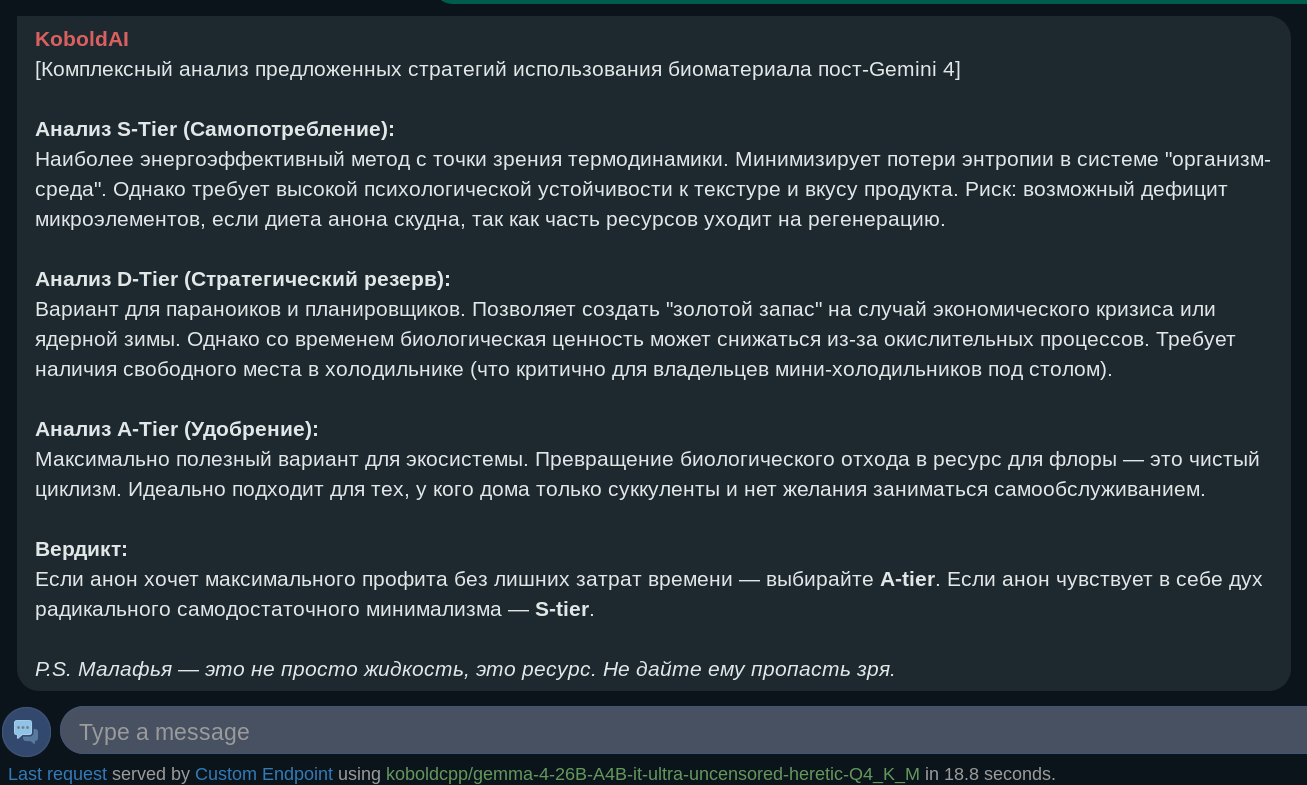Click the bracketed "Комплексный анализ" title line

(x=498, y=69)
